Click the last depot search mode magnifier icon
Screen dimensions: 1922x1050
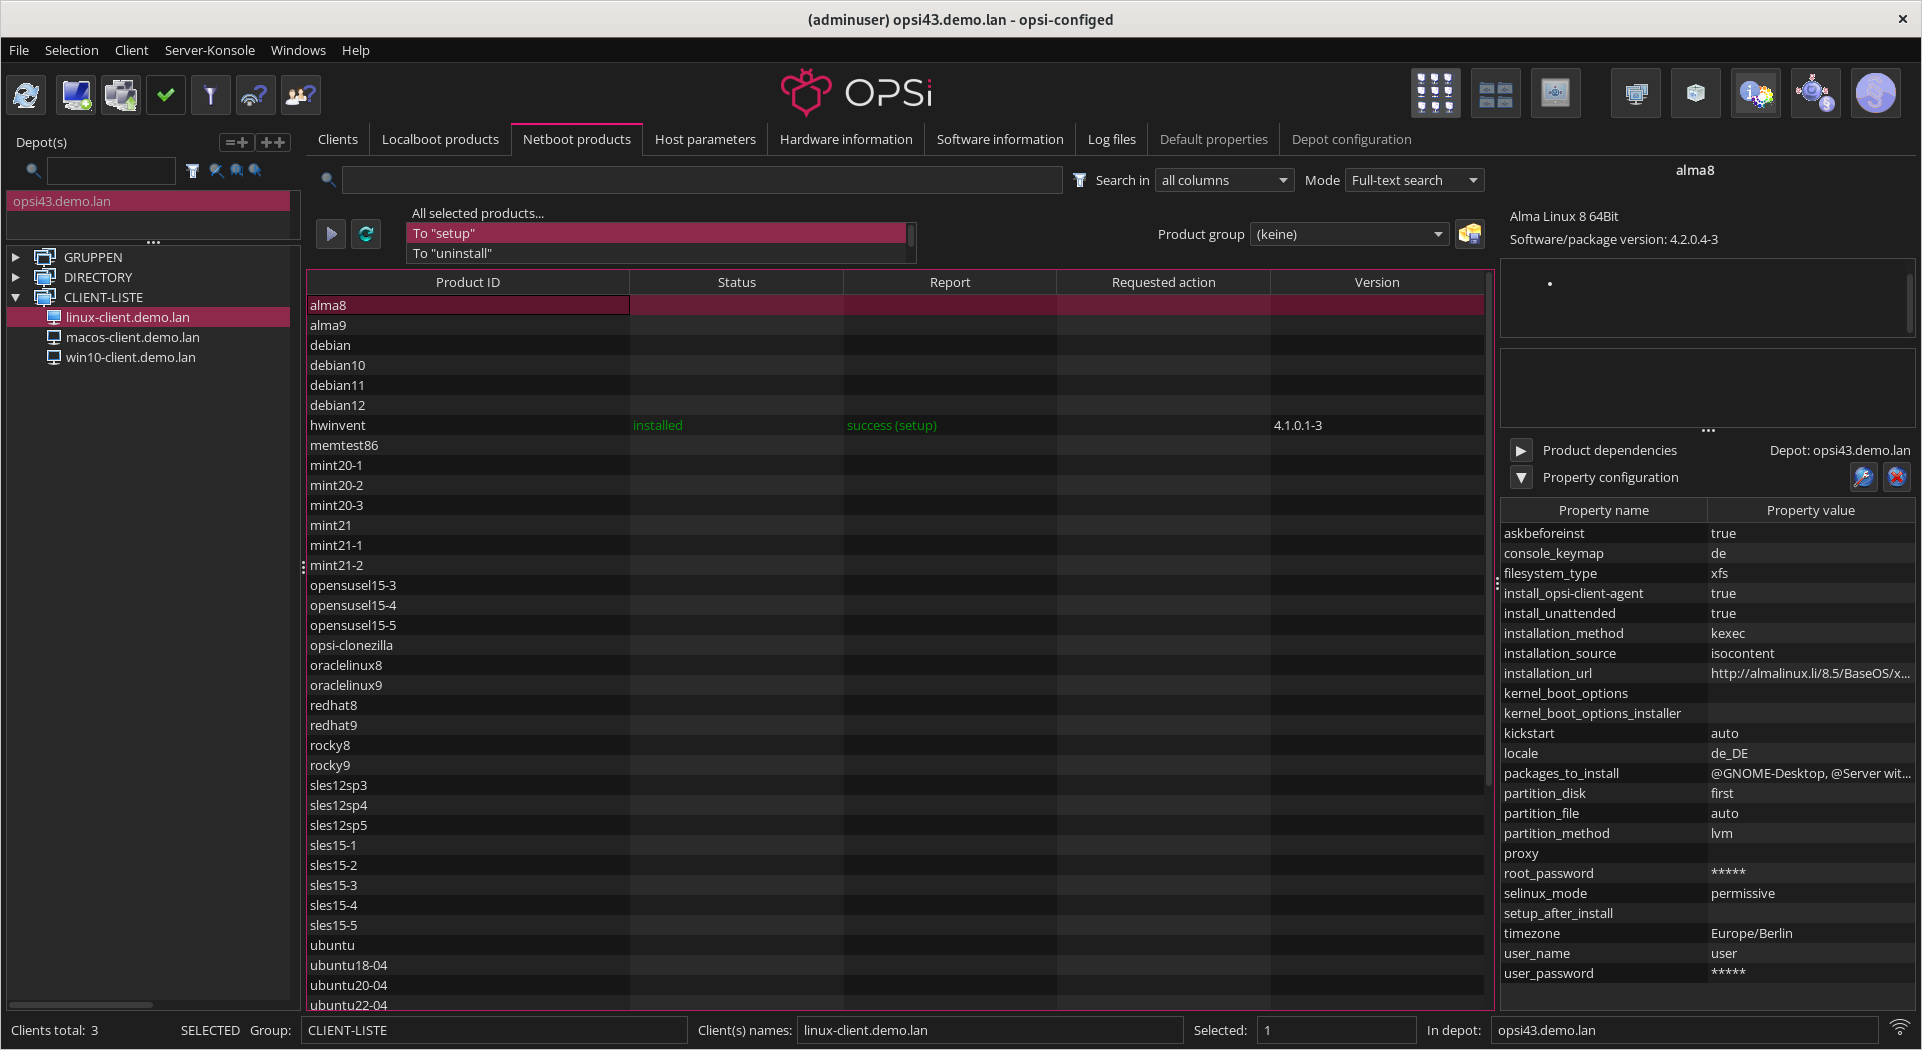[x=255, y=171]
